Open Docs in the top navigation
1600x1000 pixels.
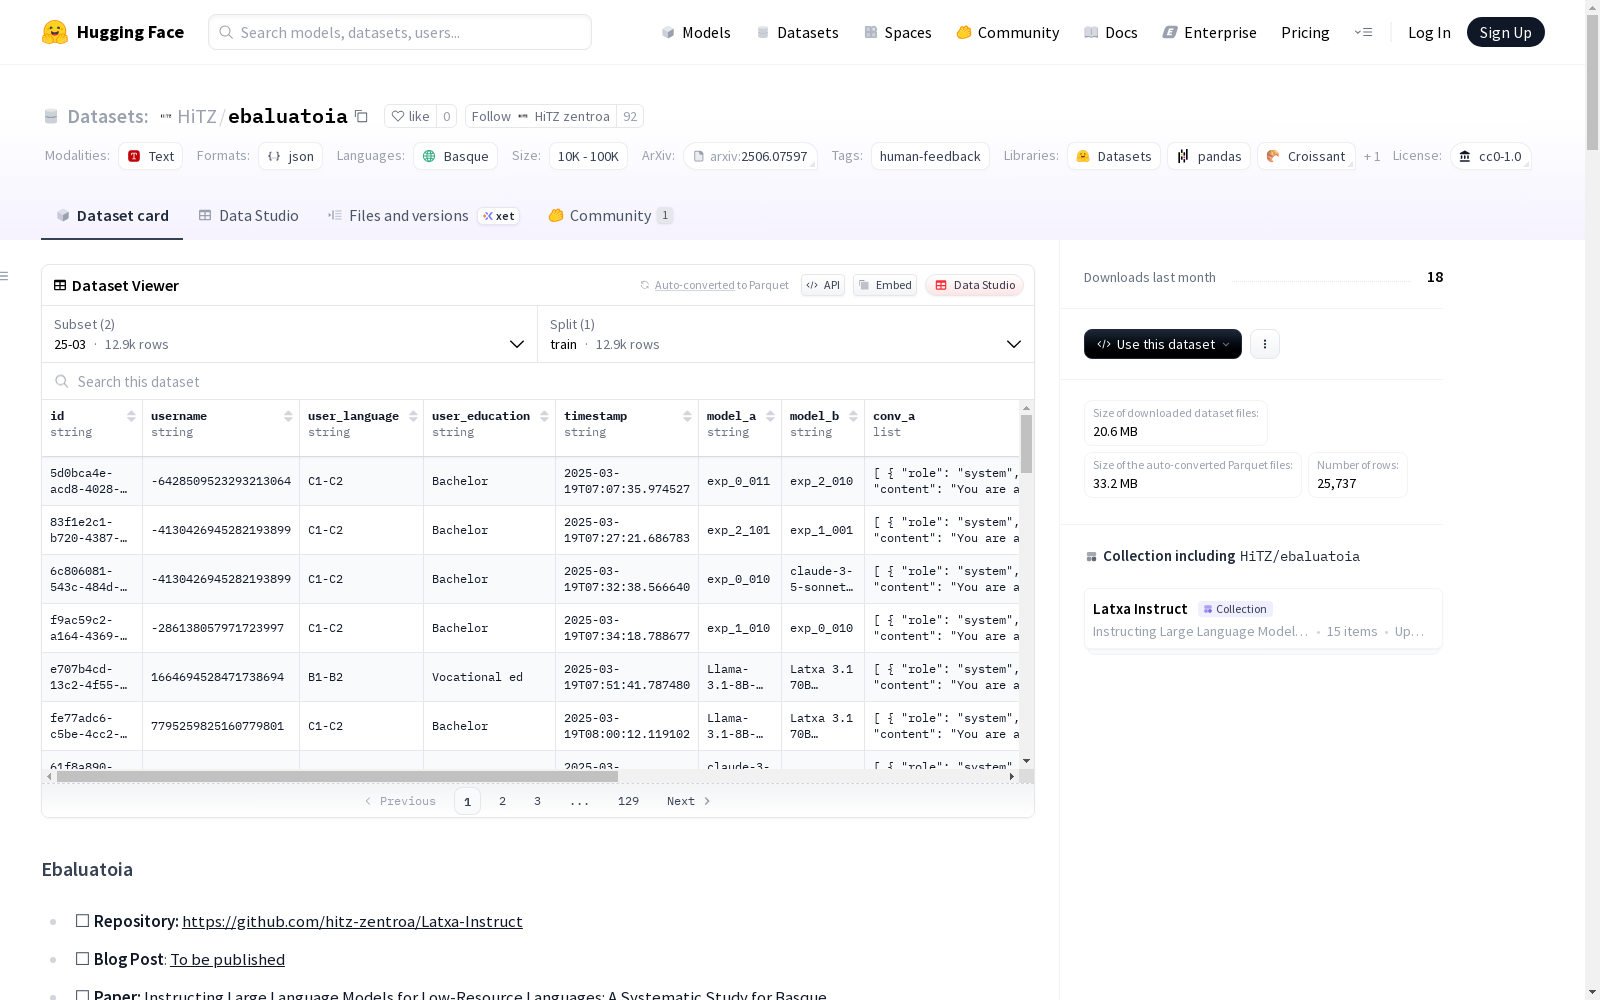click(1111, 33)
